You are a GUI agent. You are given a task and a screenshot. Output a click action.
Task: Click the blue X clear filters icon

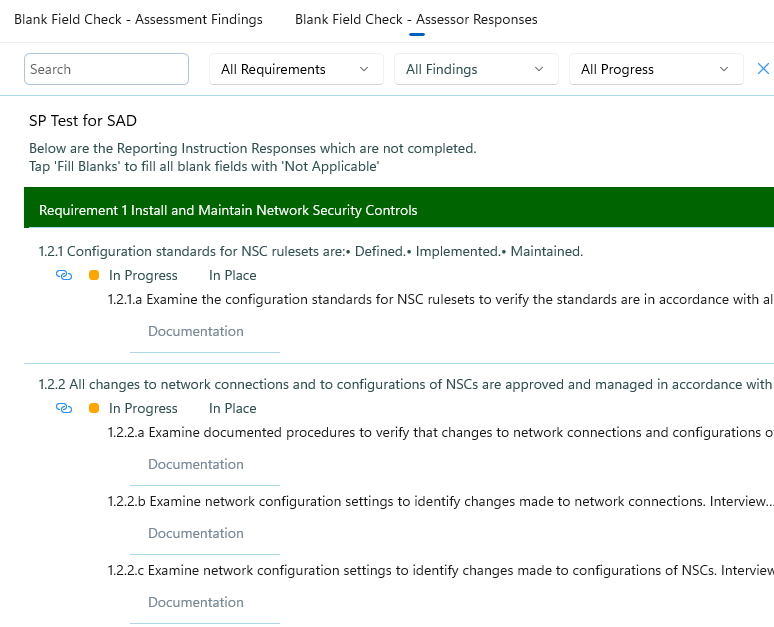click(x=763, y=69)
